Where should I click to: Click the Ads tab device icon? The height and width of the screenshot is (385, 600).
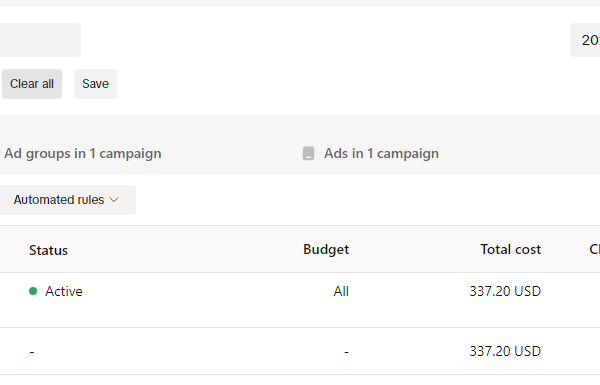308,153
